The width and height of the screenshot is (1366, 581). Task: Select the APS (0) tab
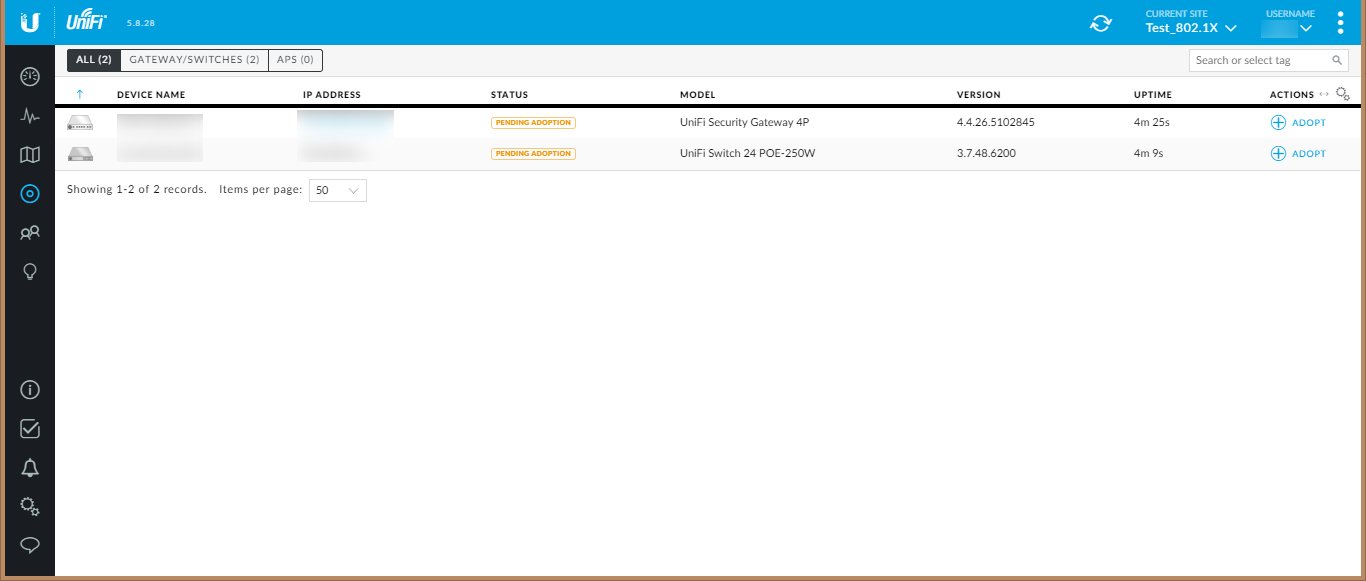295,60
